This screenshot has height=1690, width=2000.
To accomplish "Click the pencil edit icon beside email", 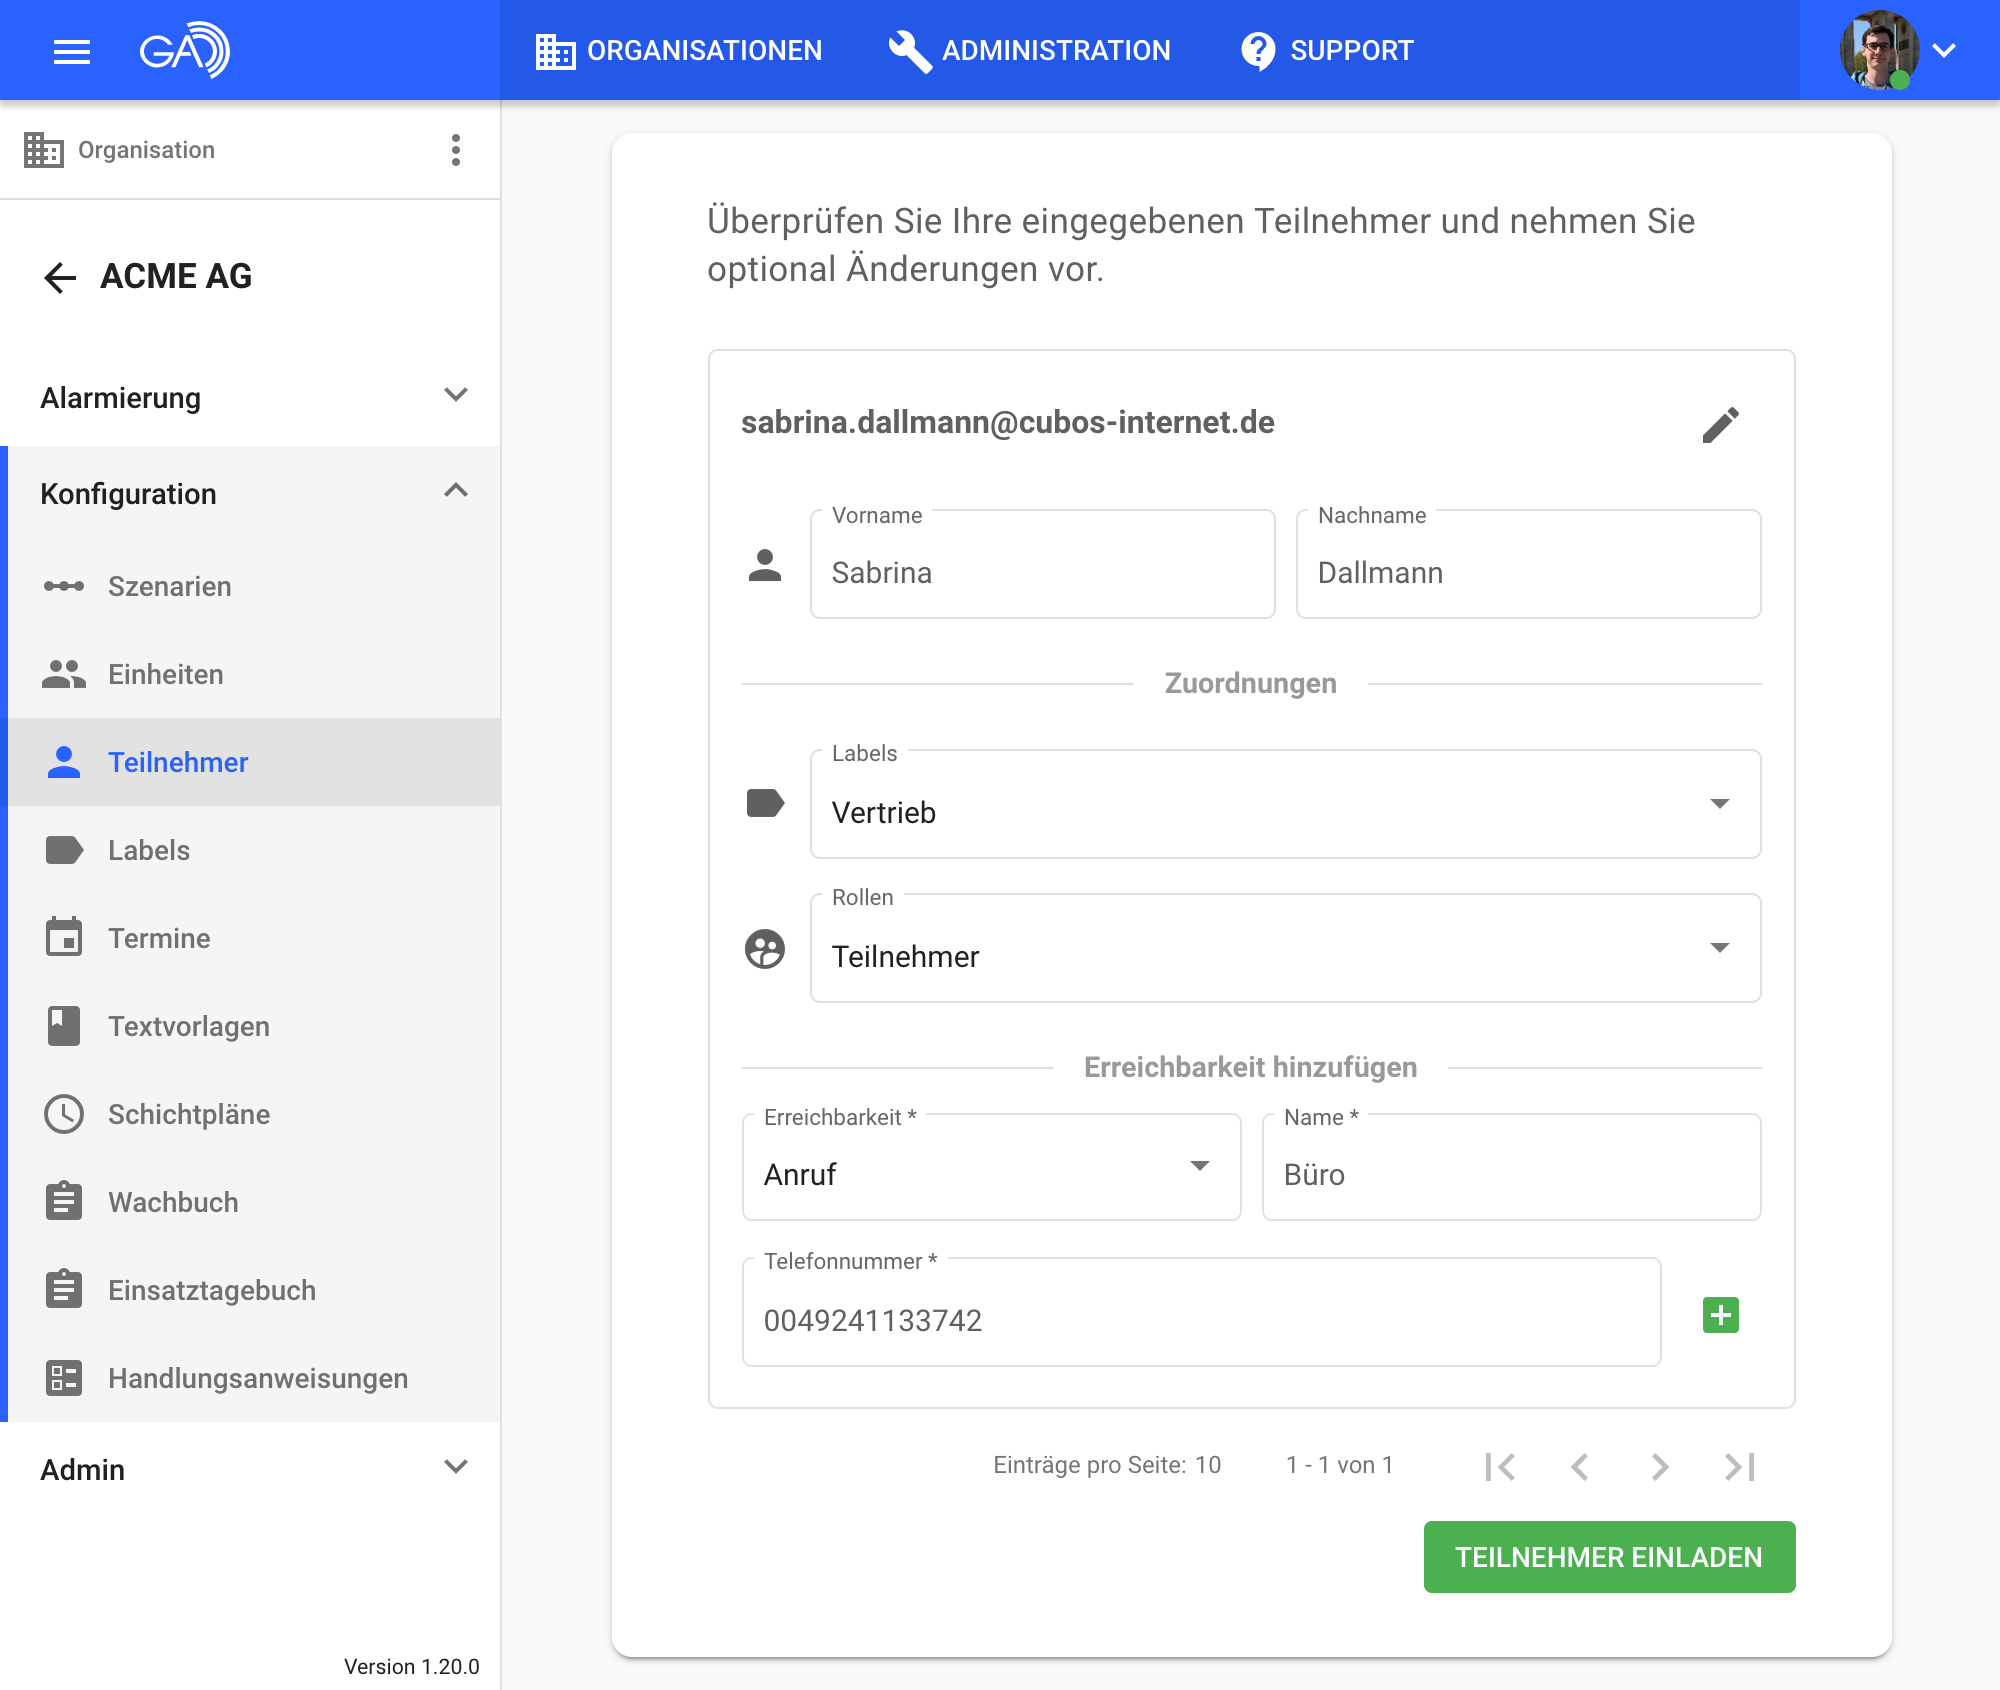I will 1720,425.
